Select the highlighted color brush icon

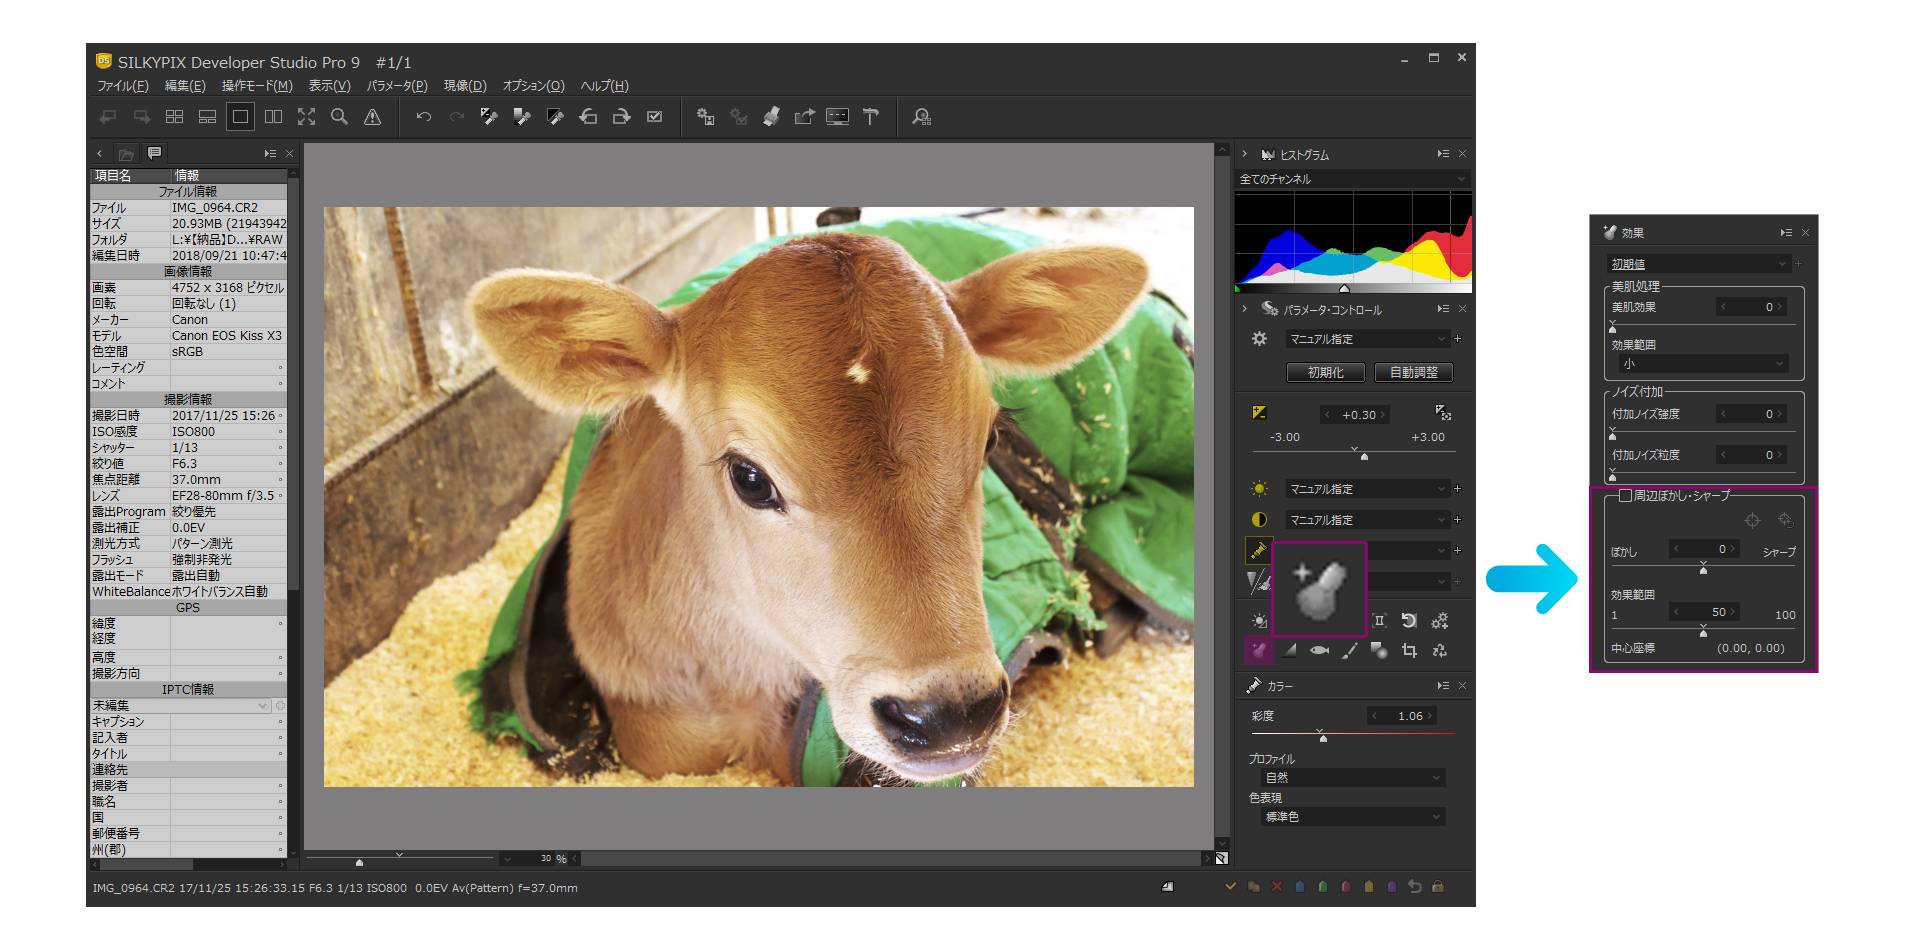(1258, 550)
